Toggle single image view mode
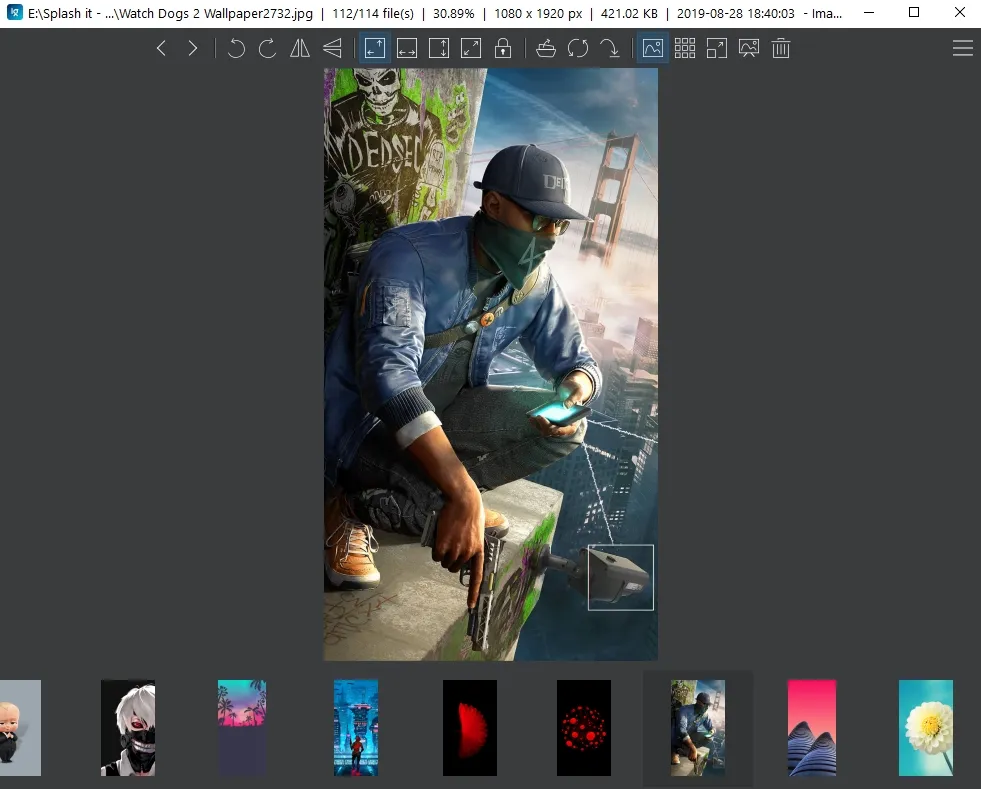The height and width of the screenshot is (789, 981). click(x=653, y=48)
